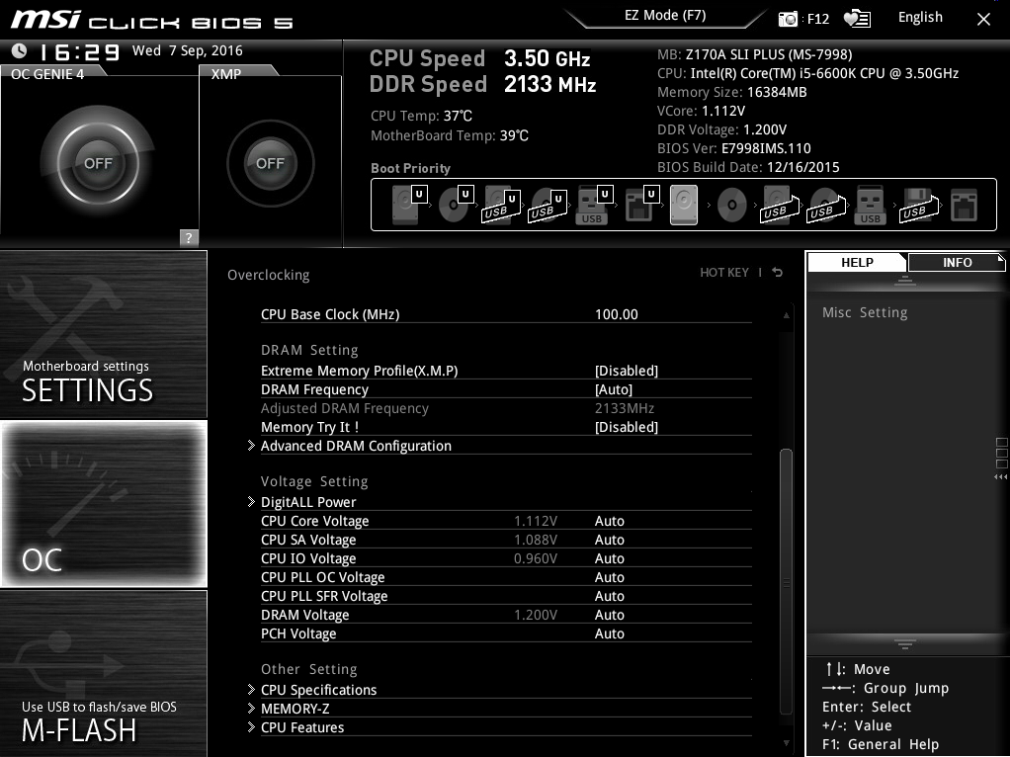
Task: Toggle the OC GENIE 4 OFF knob
Action: 98,163
